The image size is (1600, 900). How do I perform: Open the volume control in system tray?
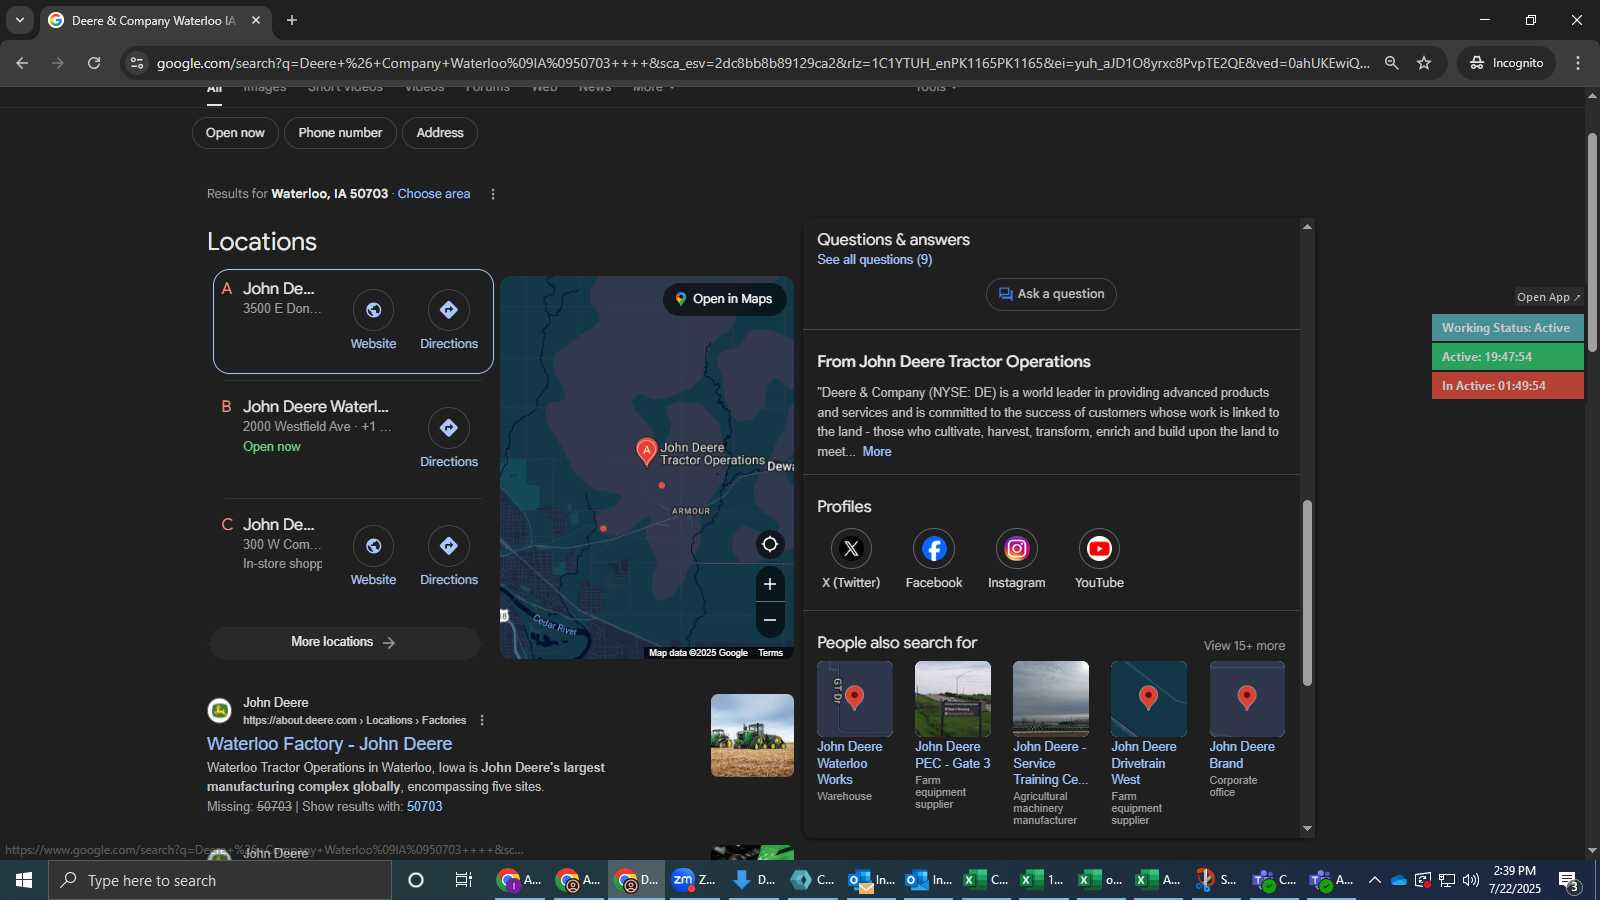pyautogui.click(x=1470, y=880)
